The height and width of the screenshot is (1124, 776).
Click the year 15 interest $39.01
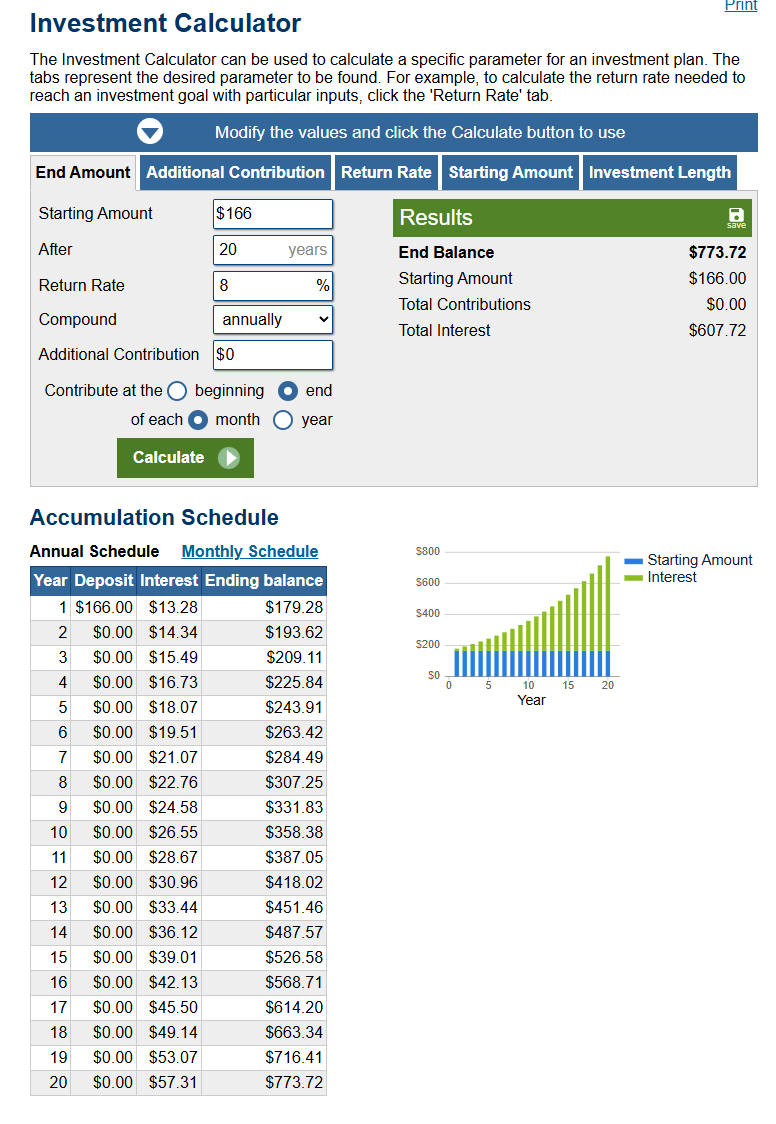173,958
